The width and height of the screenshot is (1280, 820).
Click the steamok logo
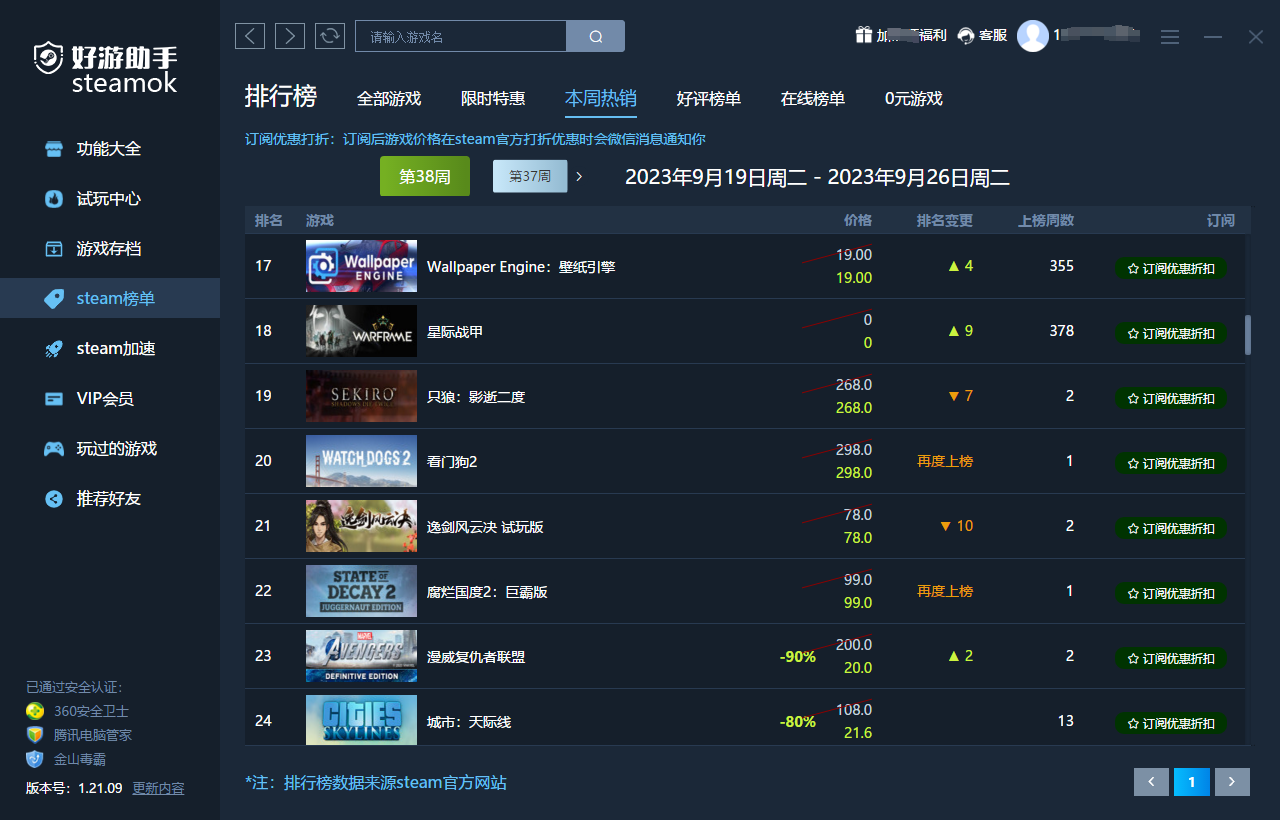pyautogui.click(x=106, y=68)
